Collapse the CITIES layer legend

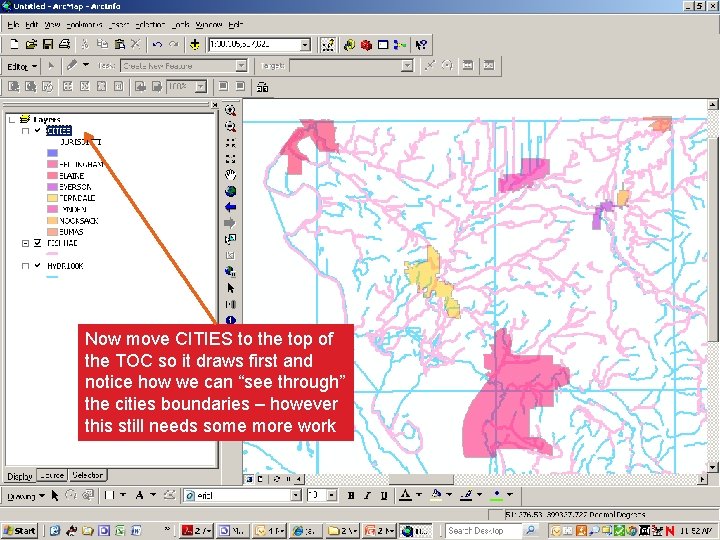click(x=25, y=131)
